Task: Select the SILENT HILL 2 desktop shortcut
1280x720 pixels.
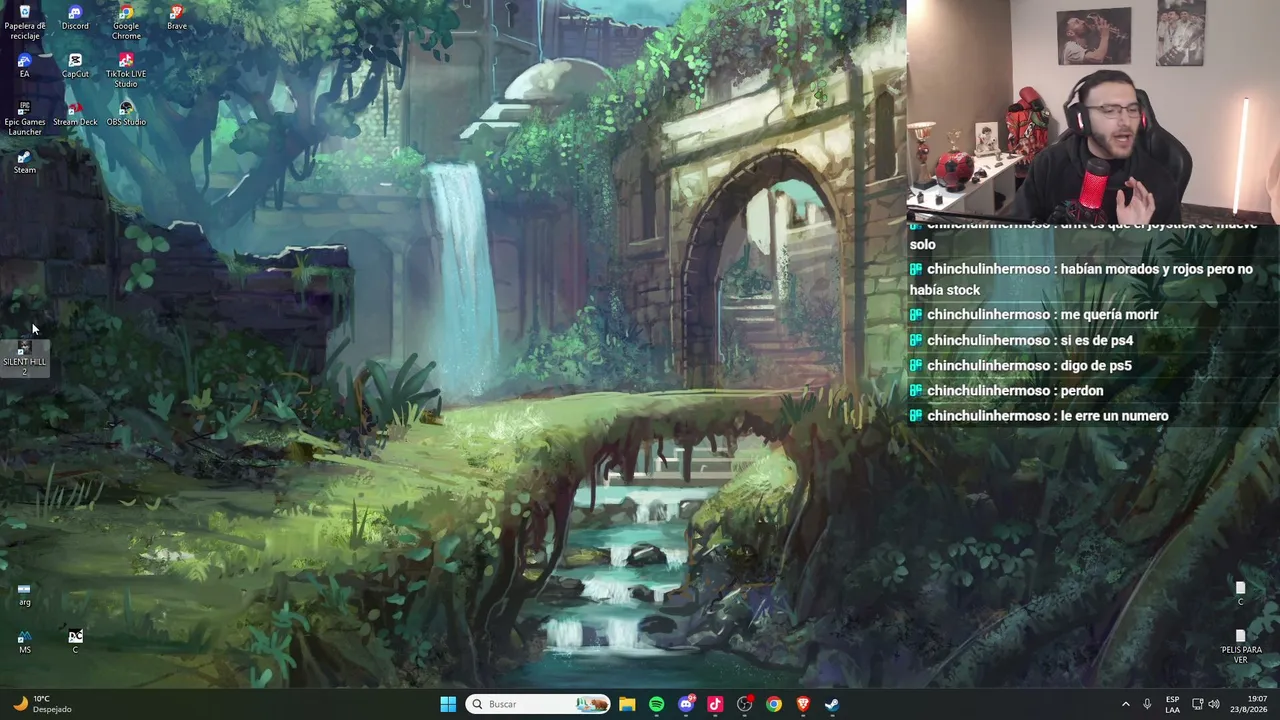Action: [x=25, y=358]
